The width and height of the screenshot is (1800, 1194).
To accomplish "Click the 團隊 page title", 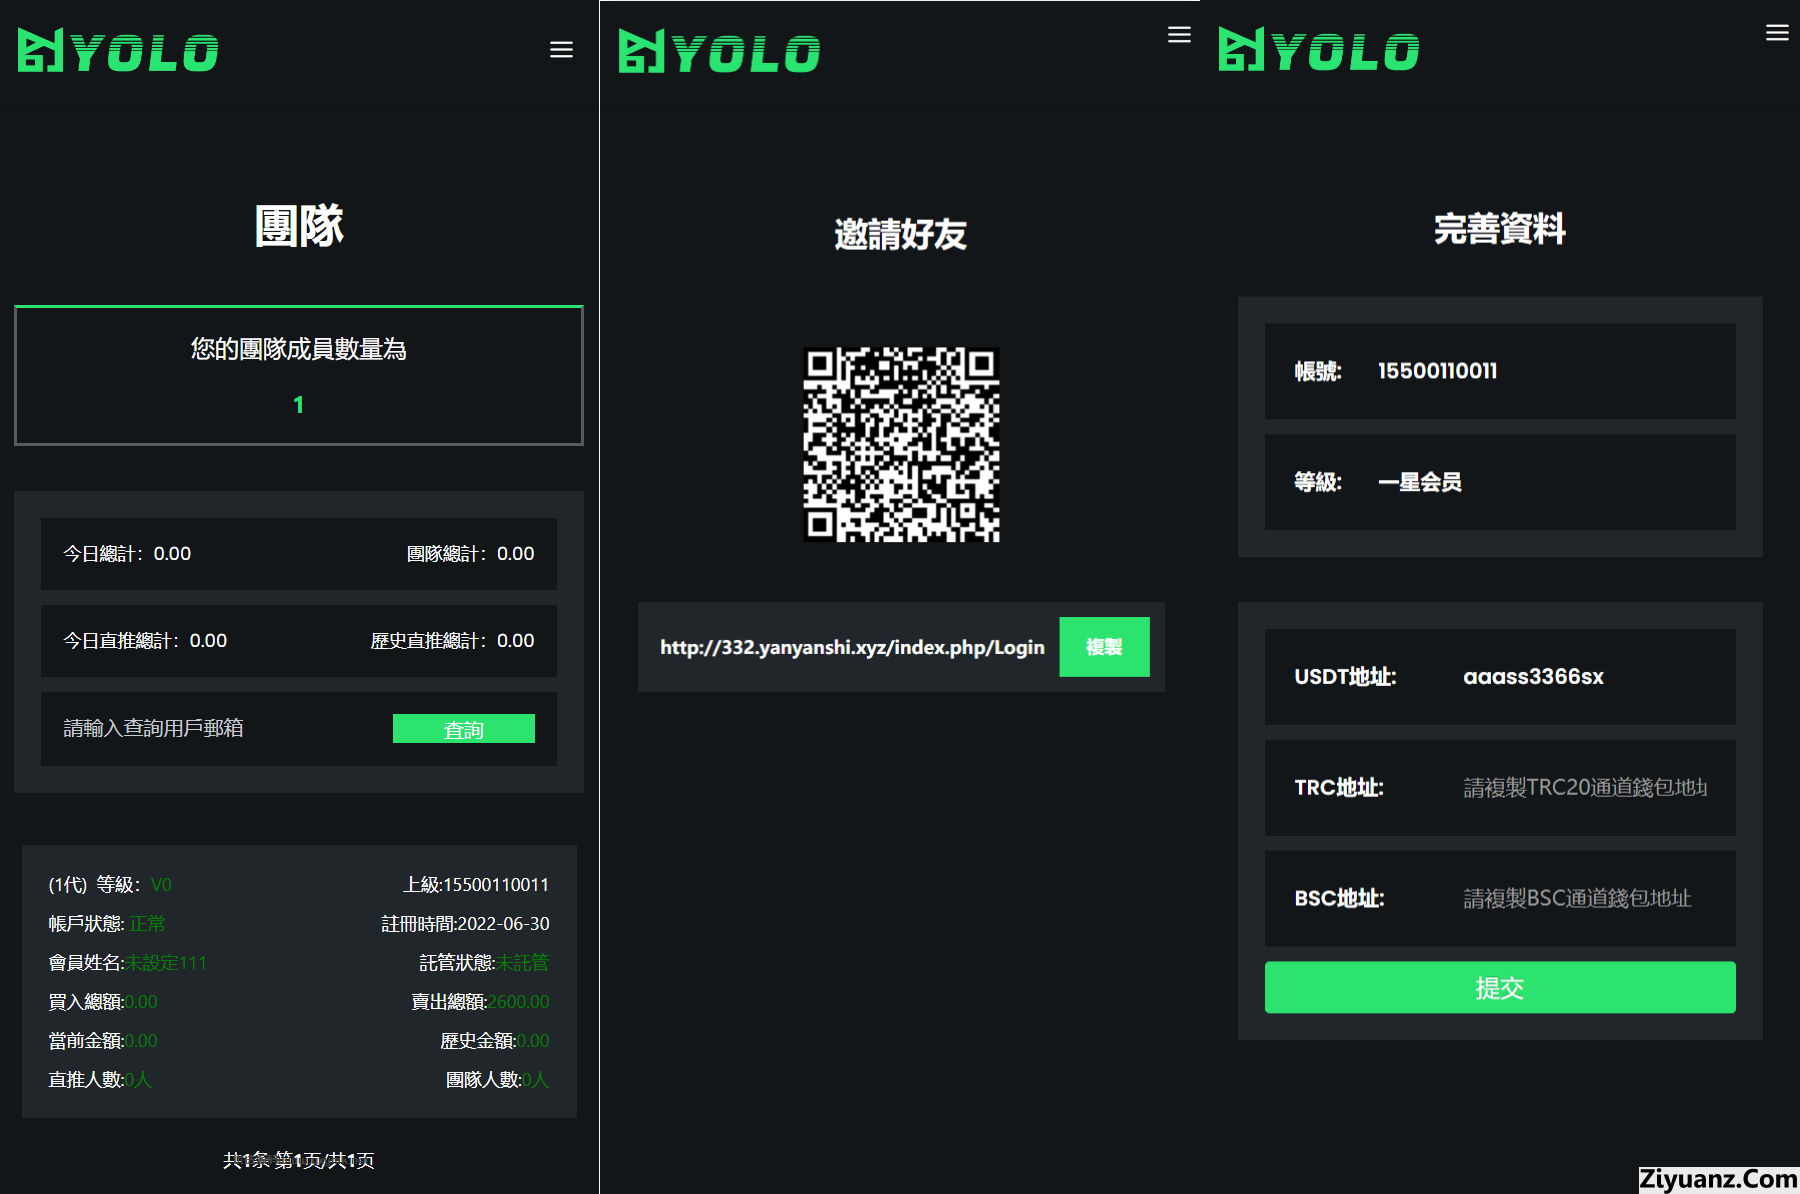I will click(298, 226).
